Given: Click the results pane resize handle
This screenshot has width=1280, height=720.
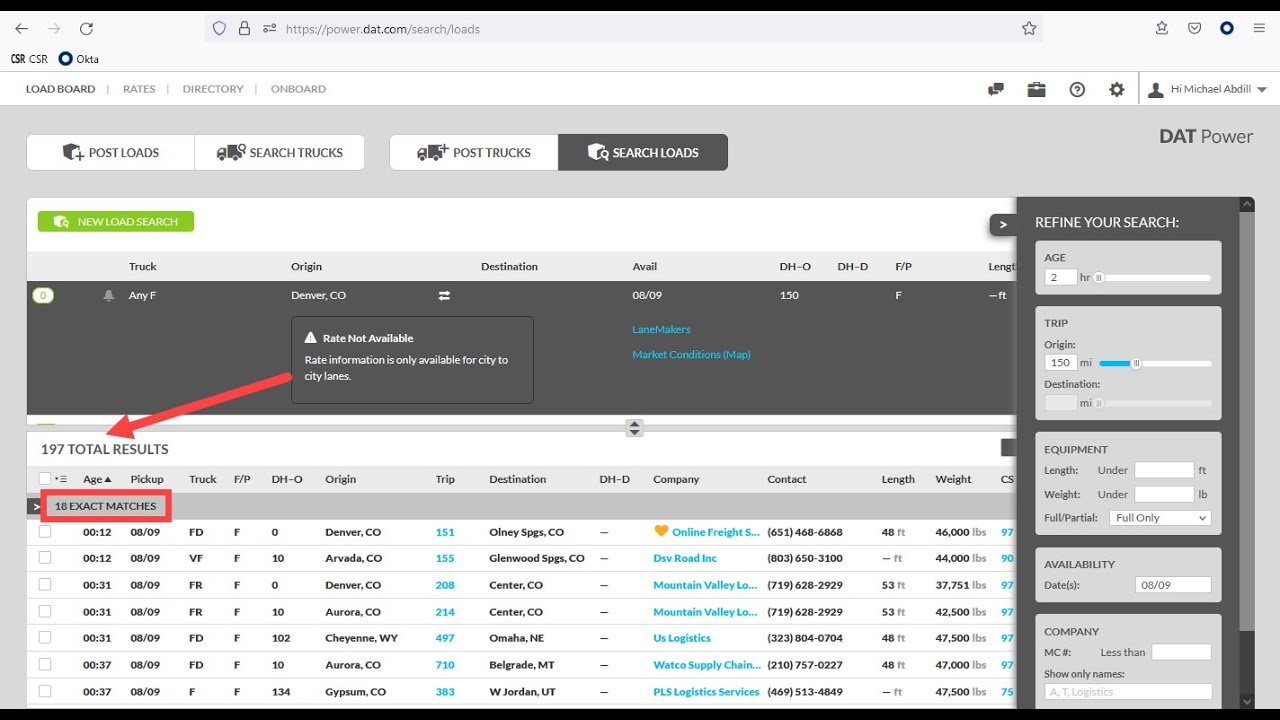Looking at the screenshot, I should coord(634,428).
